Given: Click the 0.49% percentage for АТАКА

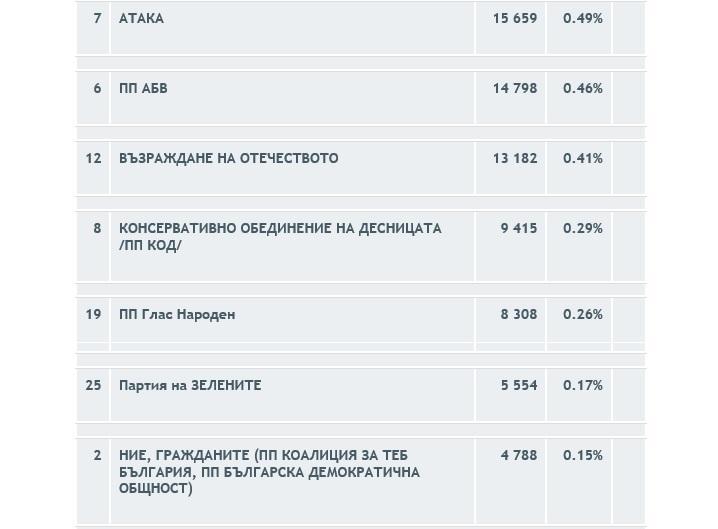Looking at the screenshot, I should tap(582, 19).
